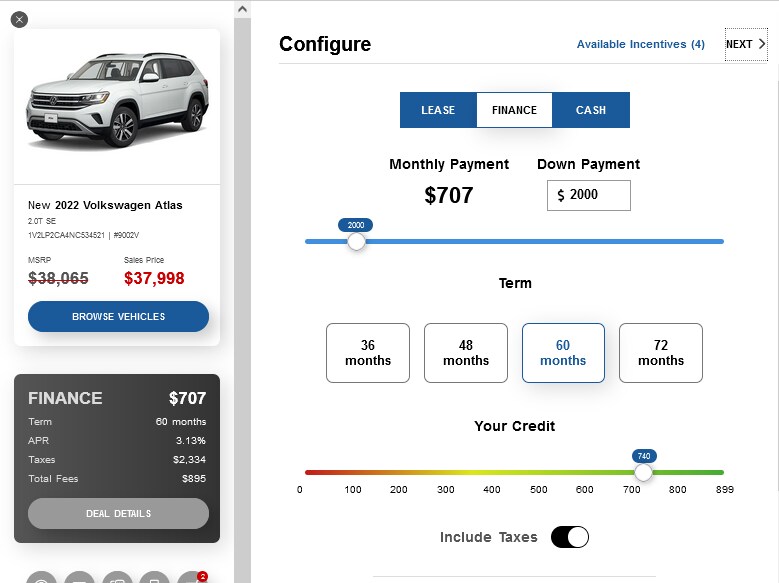Viewport: 779px width, 583px height.
Task: Toggle the Include Taxes switch
Action: [x=569, y=537]
